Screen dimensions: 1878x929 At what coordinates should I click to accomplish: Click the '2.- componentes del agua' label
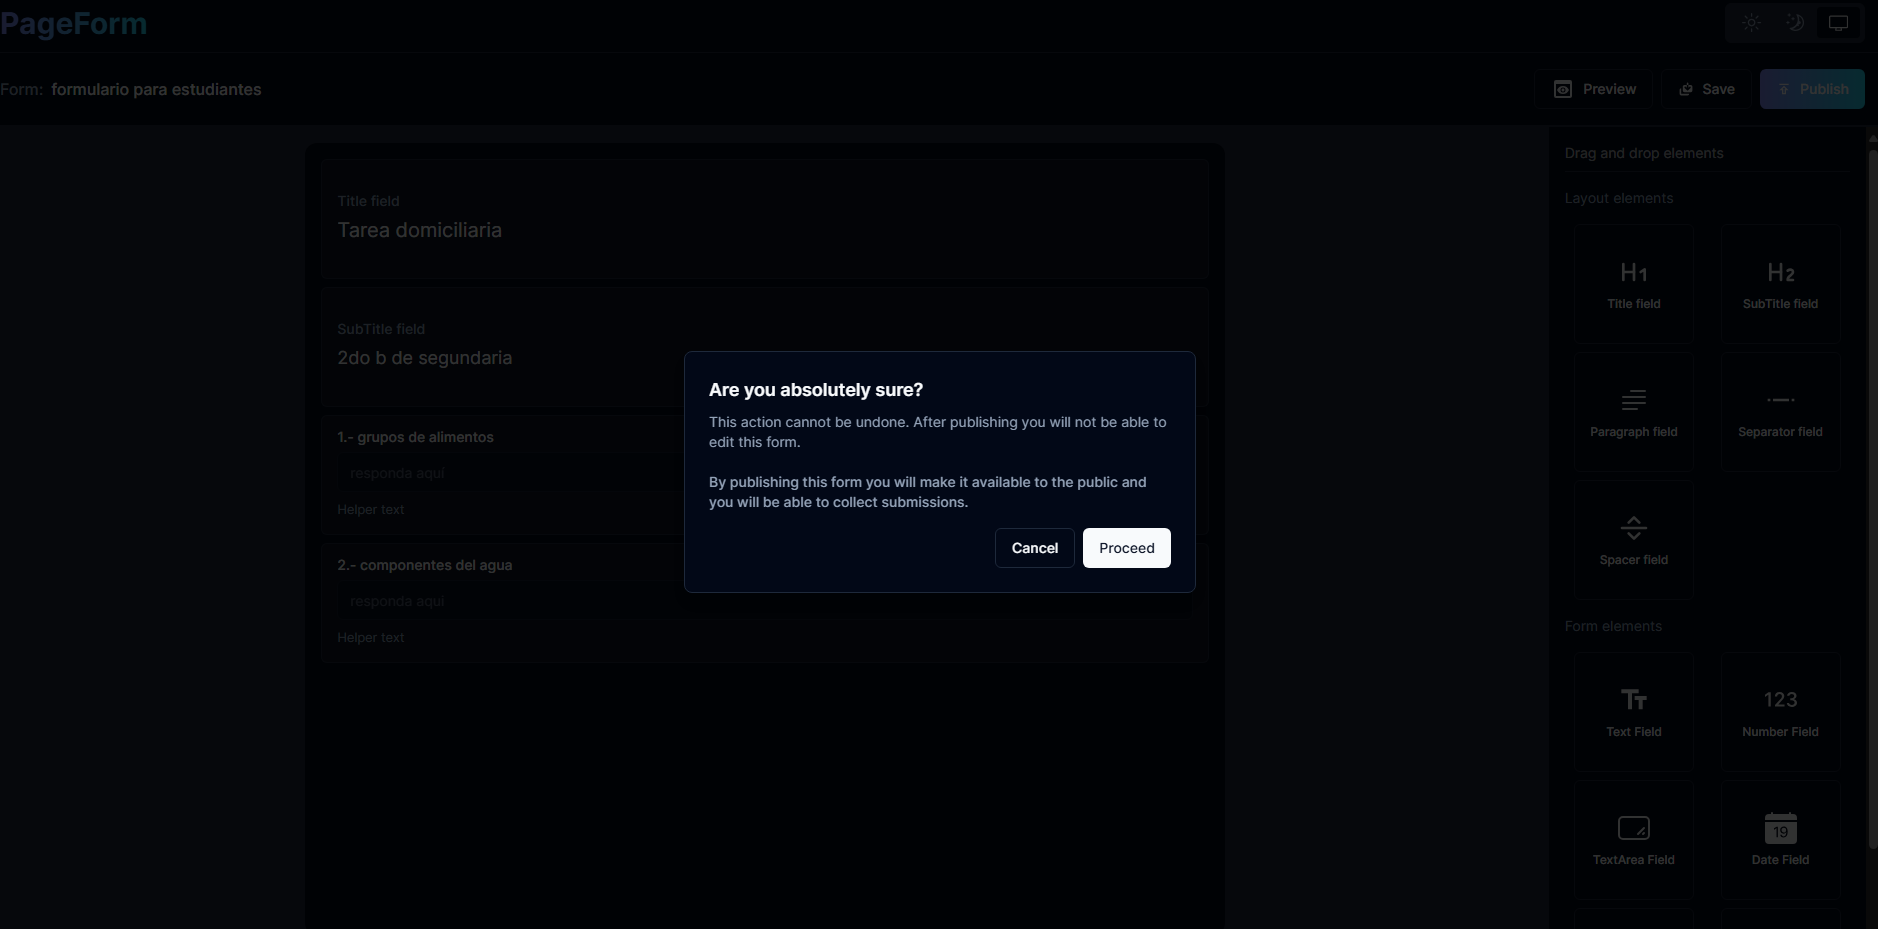(x=425, y=565)
